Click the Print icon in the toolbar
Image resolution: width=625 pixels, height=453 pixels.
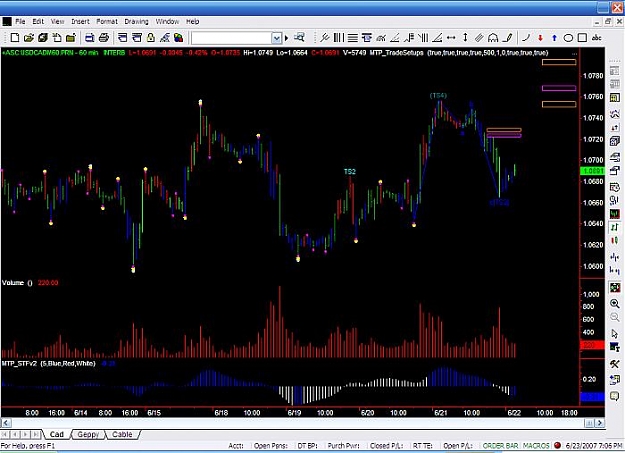104,38
